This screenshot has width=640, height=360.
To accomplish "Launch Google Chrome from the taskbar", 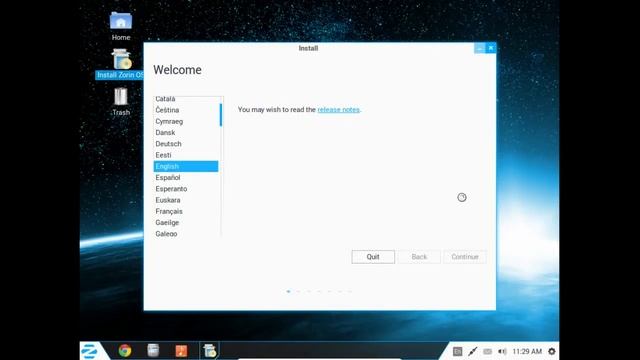I will coord(125,351).
